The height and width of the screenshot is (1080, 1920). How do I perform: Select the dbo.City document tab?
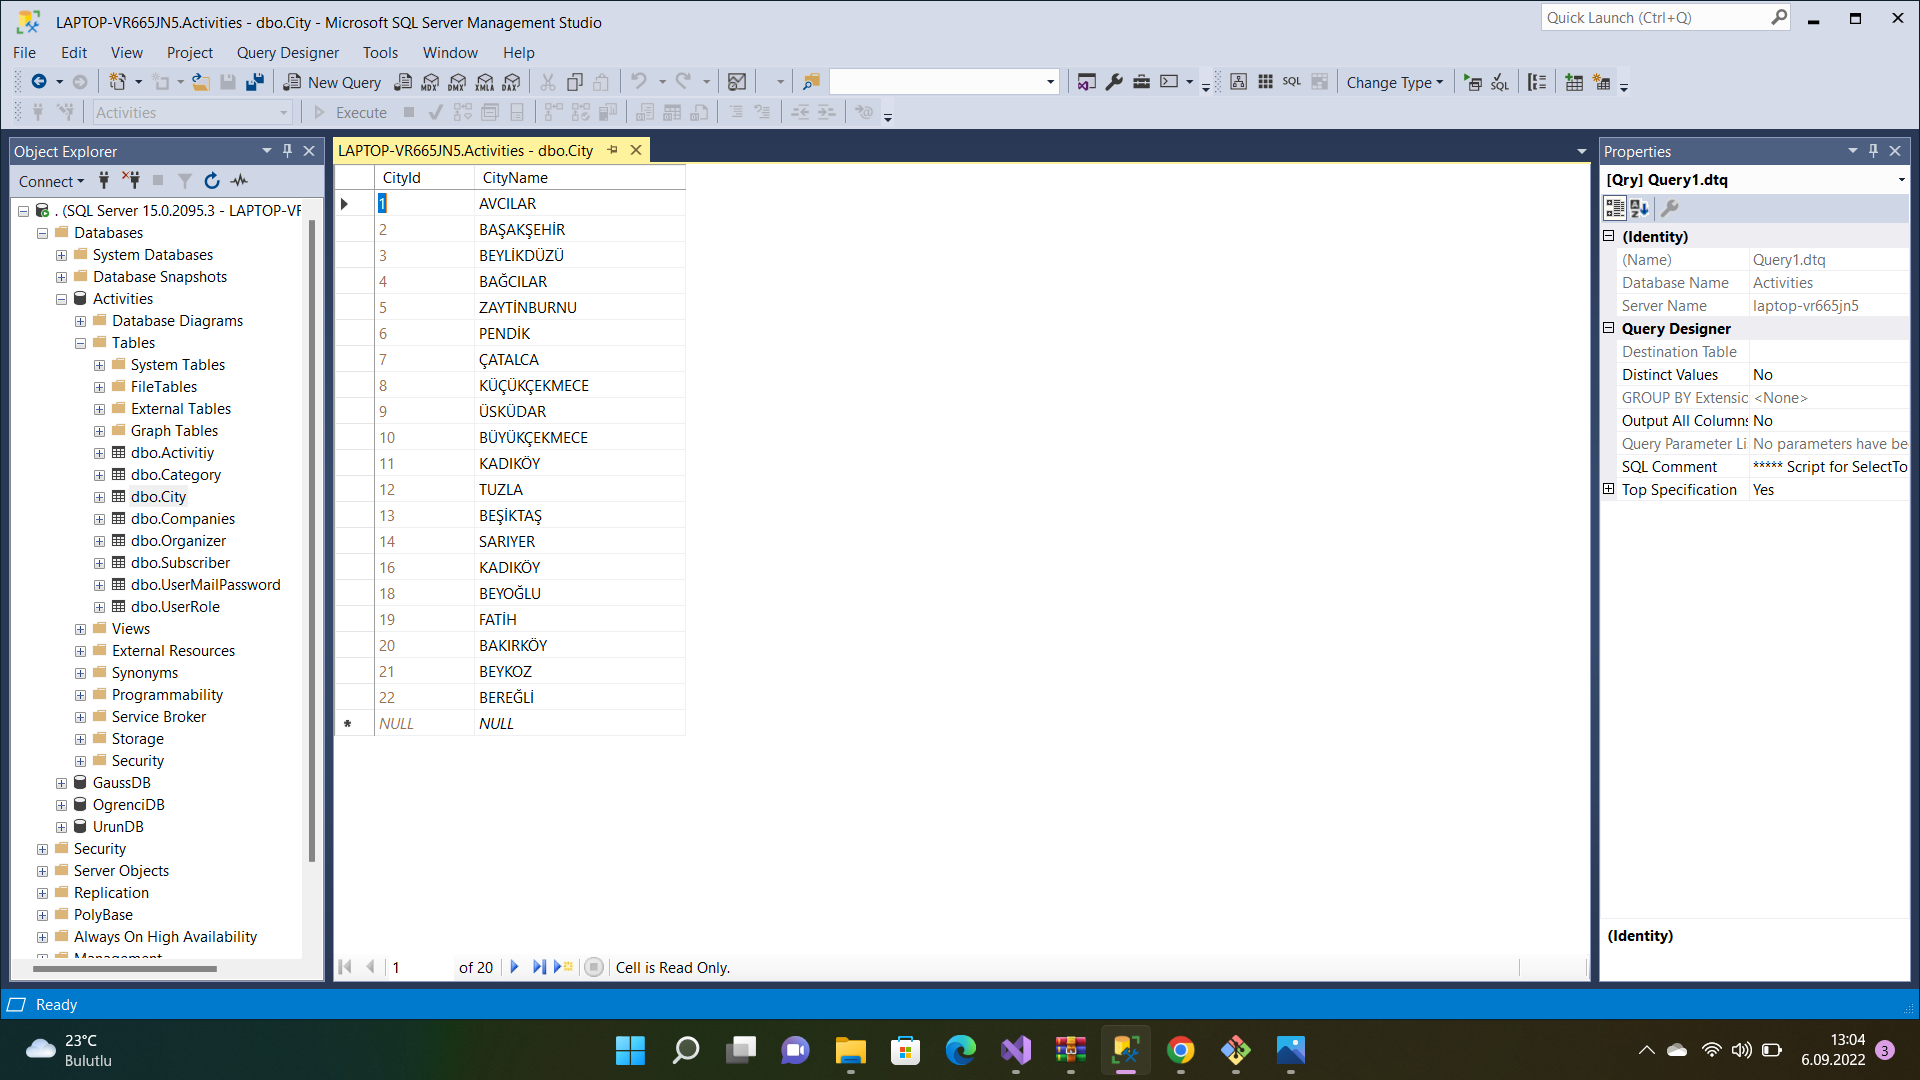click(465, 150)
